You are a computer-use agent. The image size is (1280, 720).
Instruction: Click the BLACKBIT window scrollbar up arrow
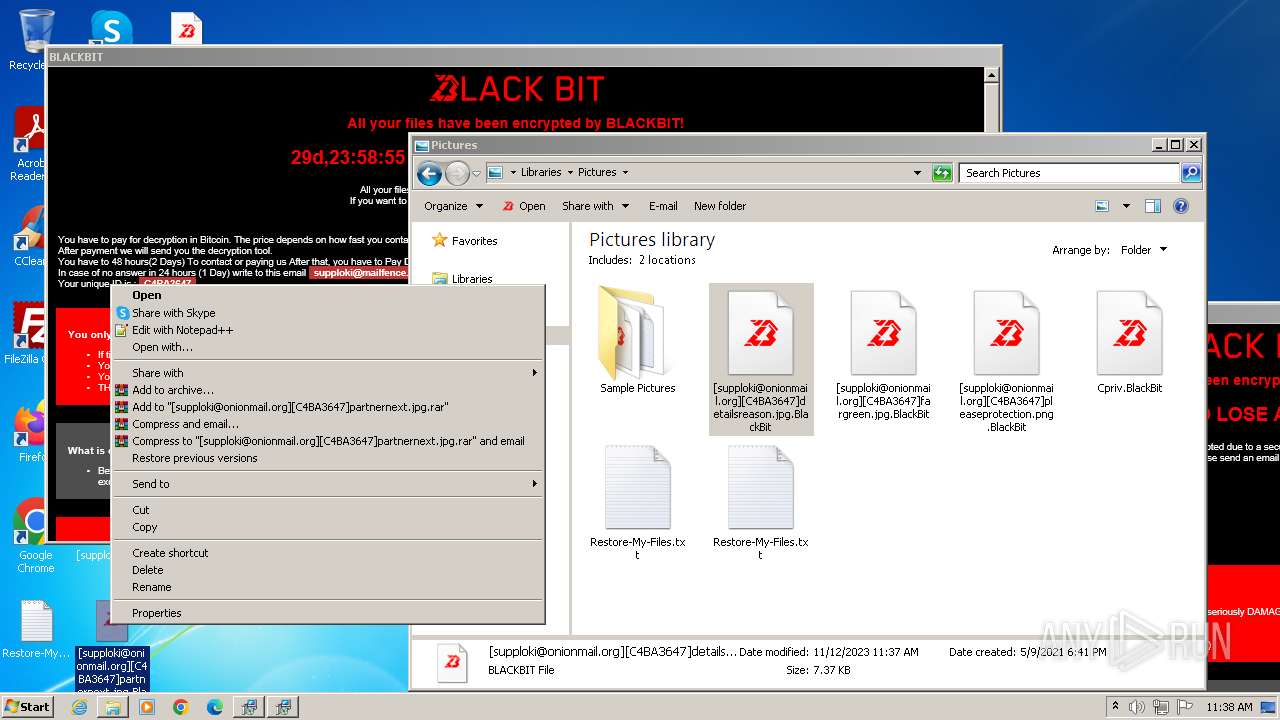point(991,75)
